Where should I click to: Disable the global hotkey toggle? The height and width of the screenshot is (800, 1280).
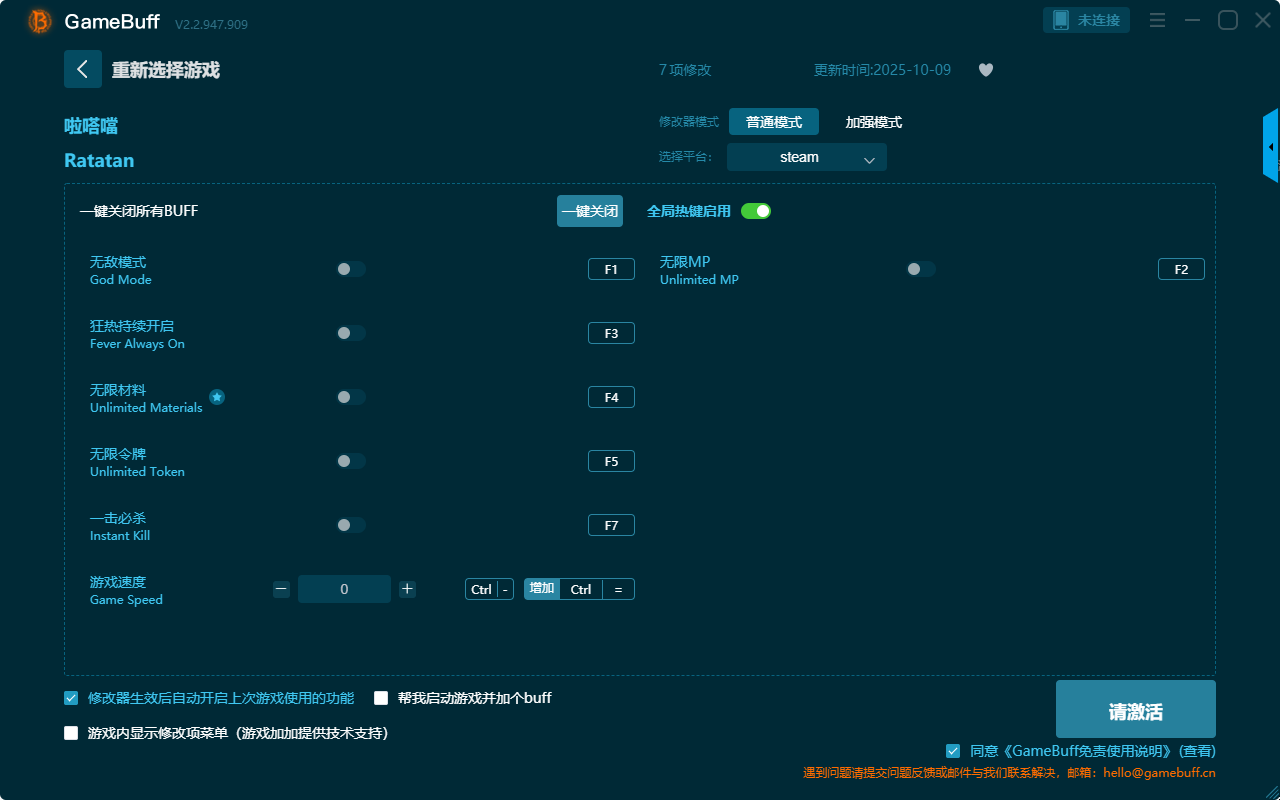coord(756,211)
